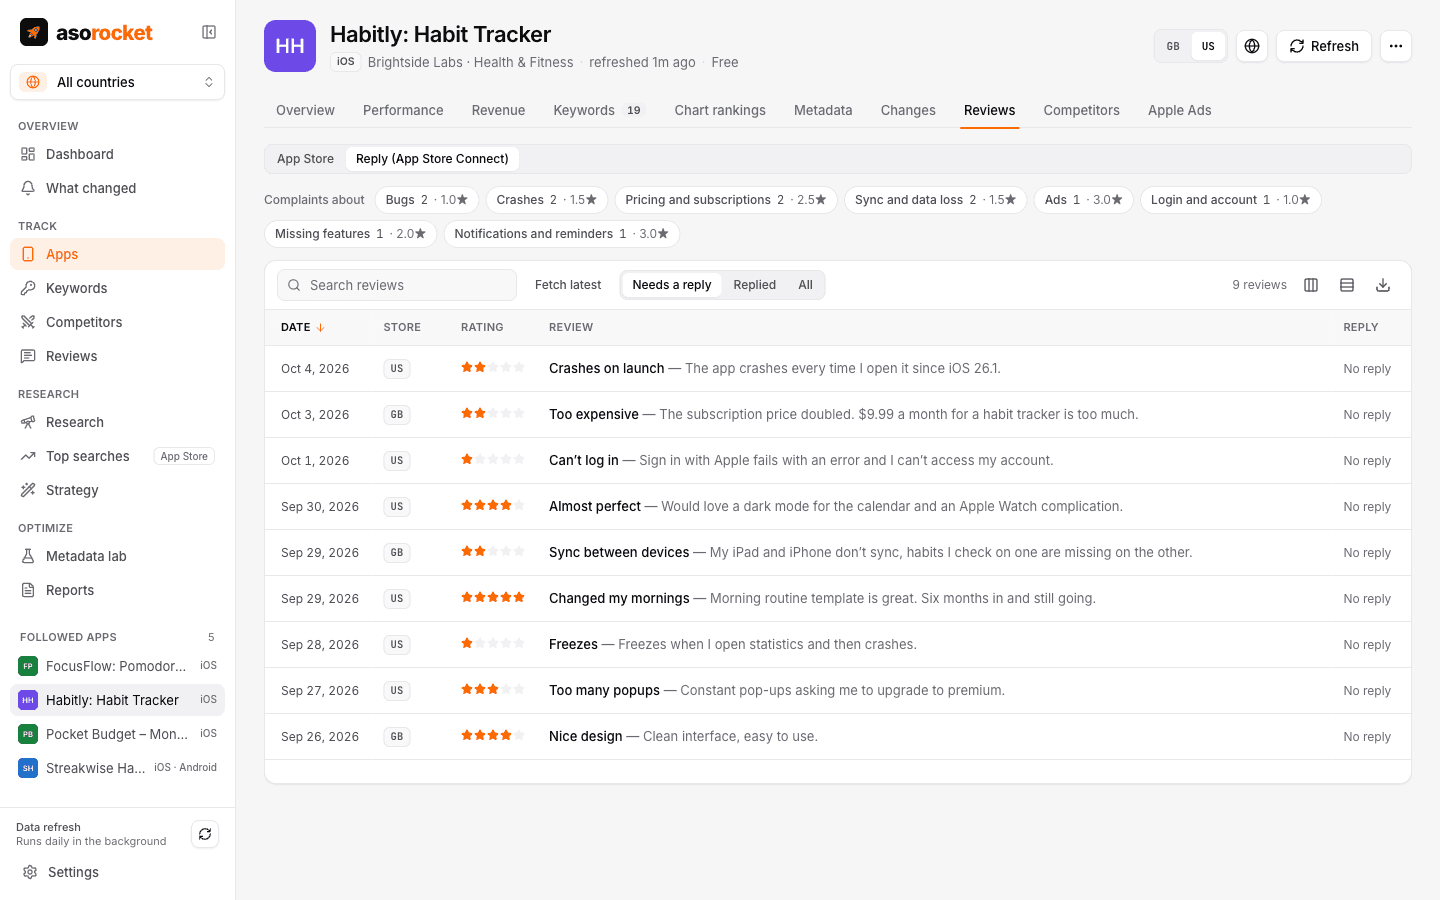Select Habitly: Habit Tracker in followed apps
Image resolution: width=1440 pixels, height=900 pixels.
pos(117,700)
